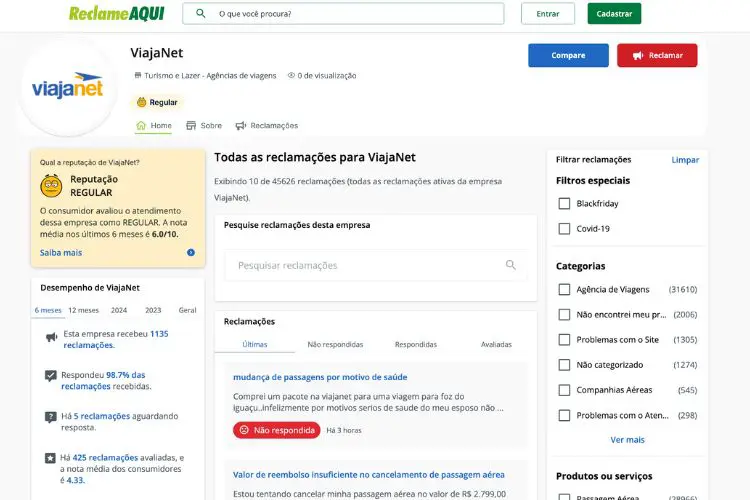Focus the O que você procura? search field

coord(343,14)
